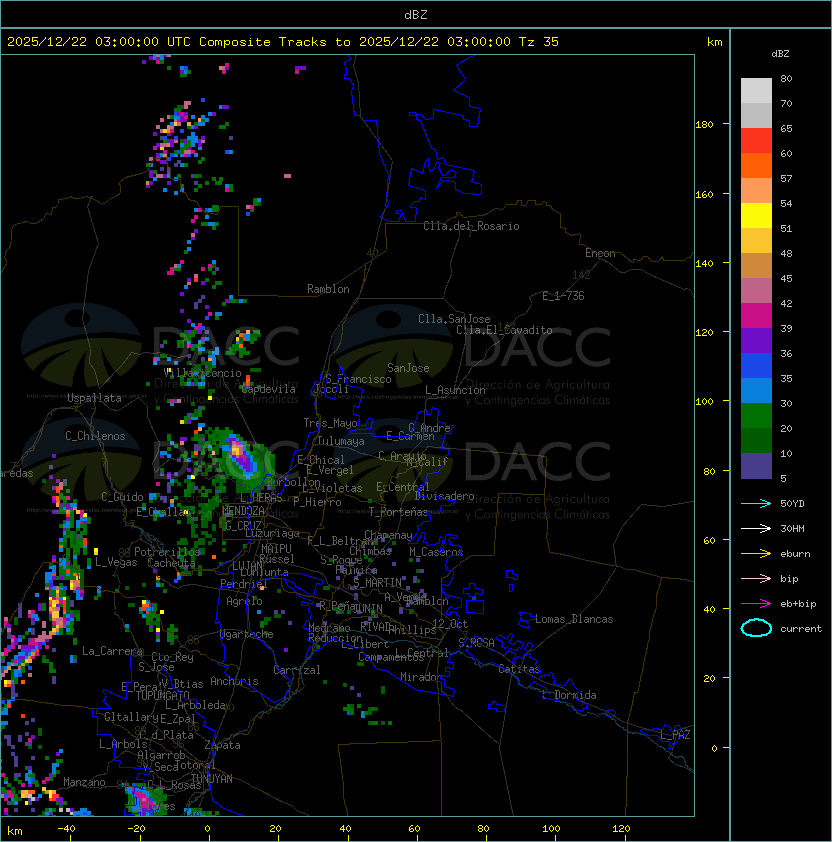The image size is (832, 842).
Task: Click the Lomas_Blancas place label
Action: 574,619
